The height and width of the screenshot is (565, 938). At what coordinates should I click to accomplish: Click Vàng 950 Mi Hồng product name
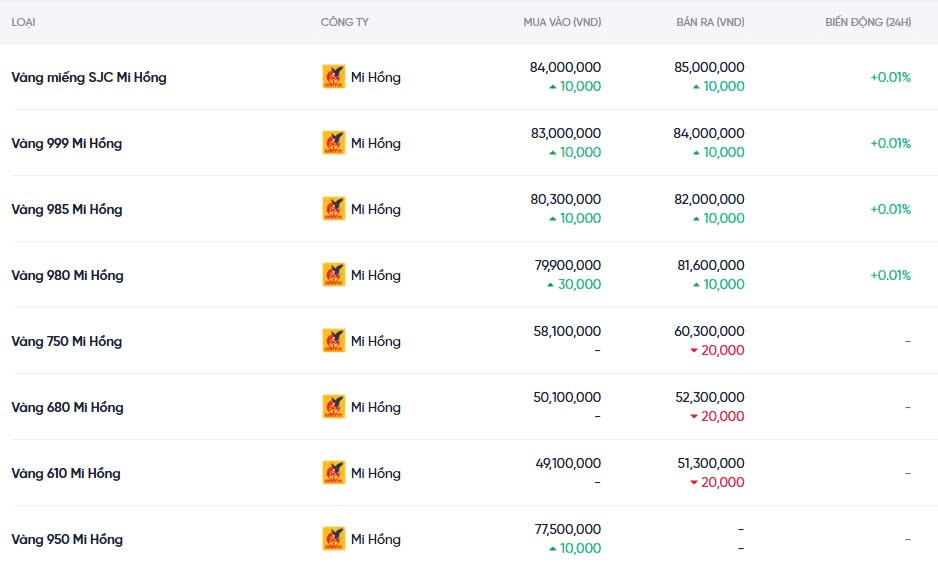point(67,539)
